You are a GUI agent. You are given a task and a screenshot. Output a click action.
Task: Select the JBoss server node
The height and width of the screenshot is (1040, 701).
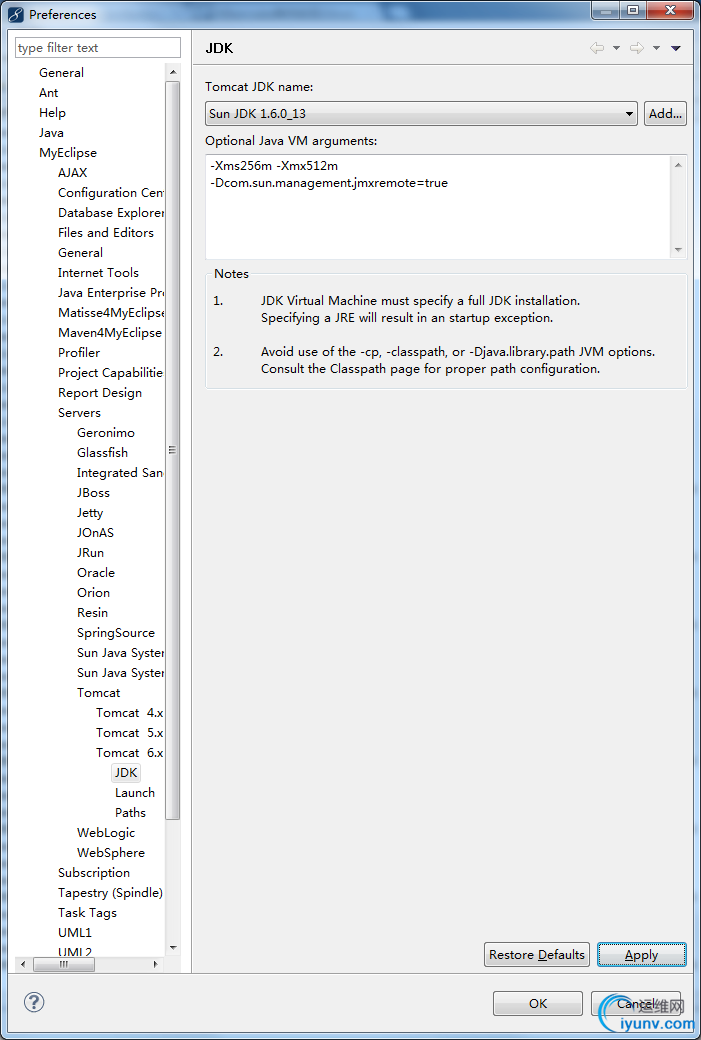pyautogui.click(x=93, y=492)
